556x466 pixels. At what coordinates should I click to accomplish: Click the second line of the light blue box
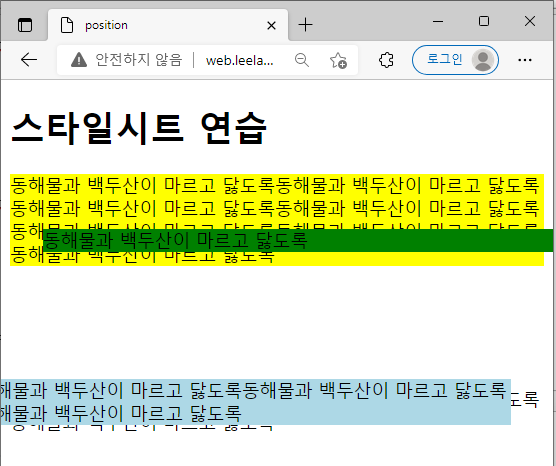tap(121, 413)
